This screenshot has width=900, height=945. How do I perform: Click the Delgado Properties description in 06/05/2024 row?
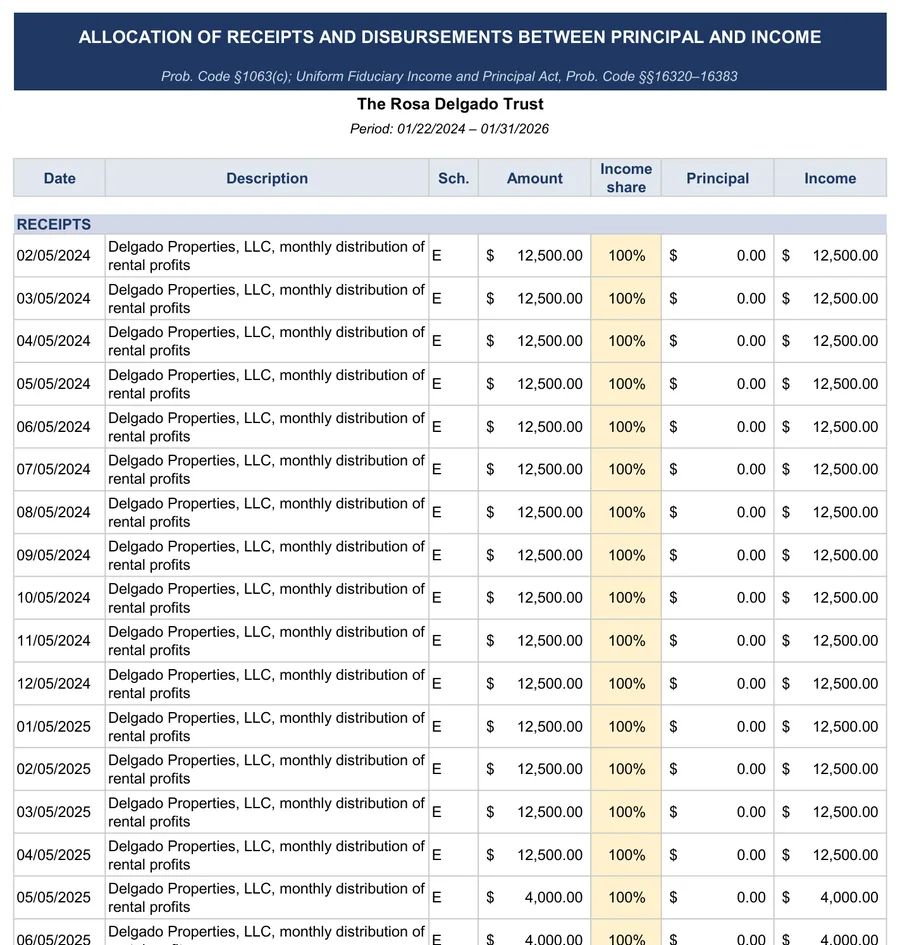266,427
